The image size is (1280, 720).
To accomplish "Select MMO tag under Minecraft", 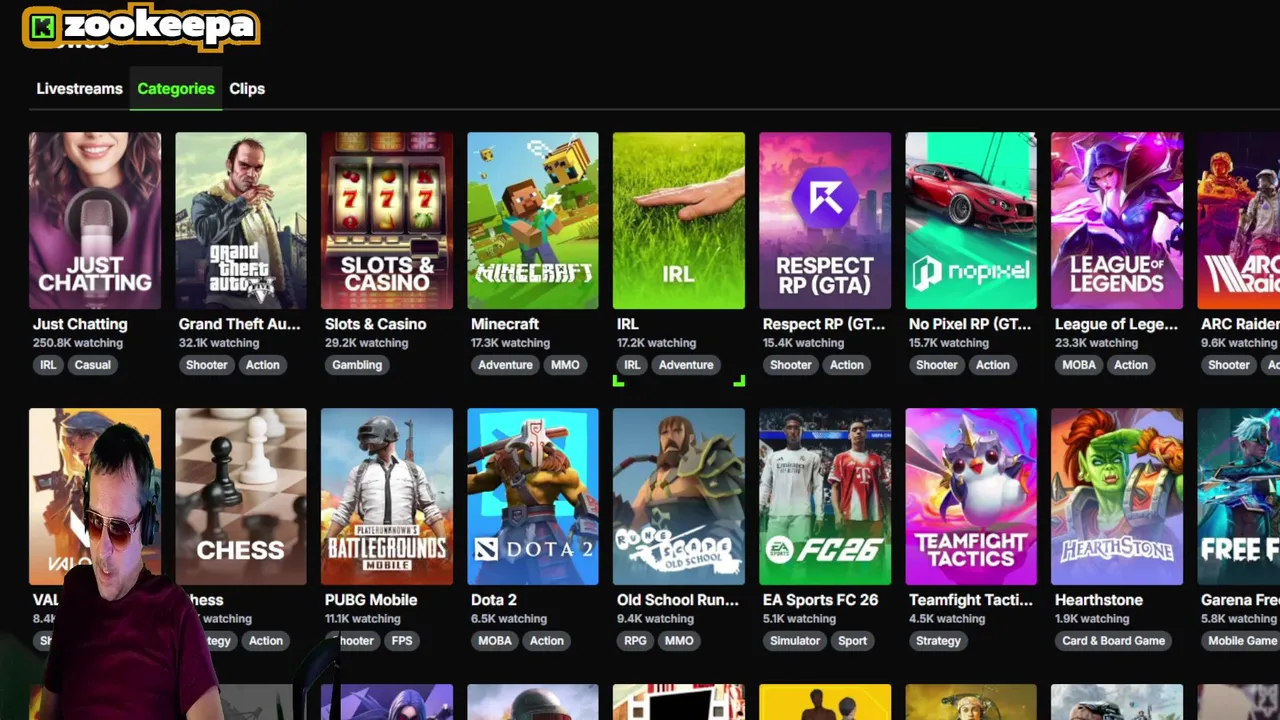I will (565, 365).
